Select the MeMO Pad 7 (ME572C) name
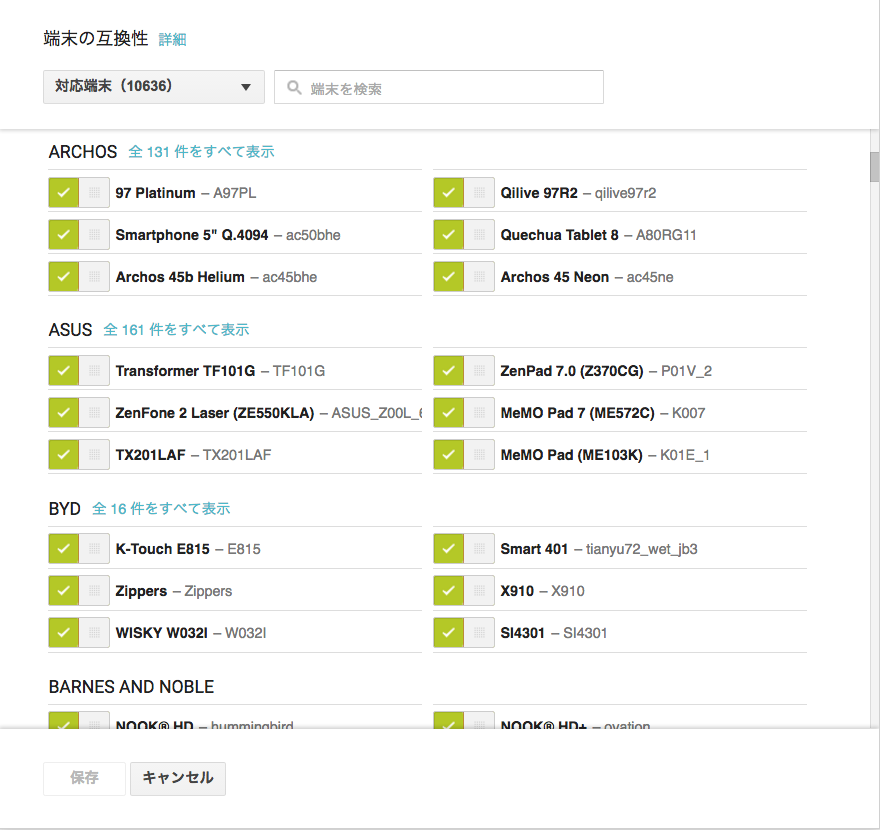This screenshot has height=830, width=880. pyautogui.click(x=578, y=413)
